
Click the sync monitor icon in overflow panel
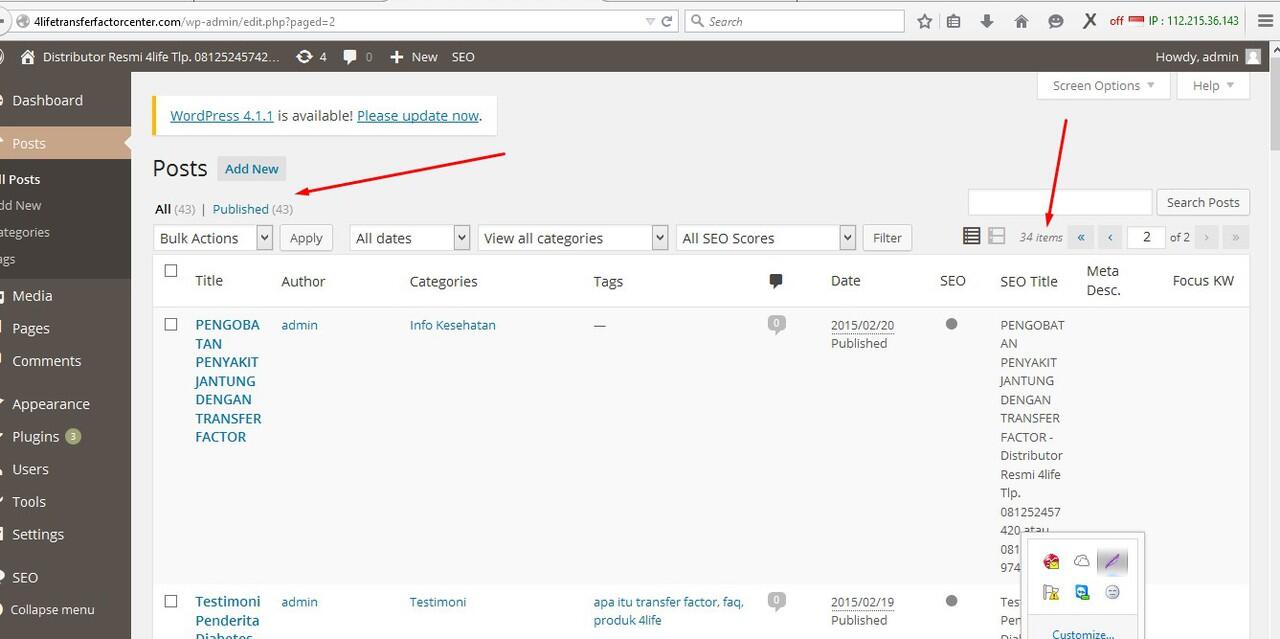coord(1081,592)
